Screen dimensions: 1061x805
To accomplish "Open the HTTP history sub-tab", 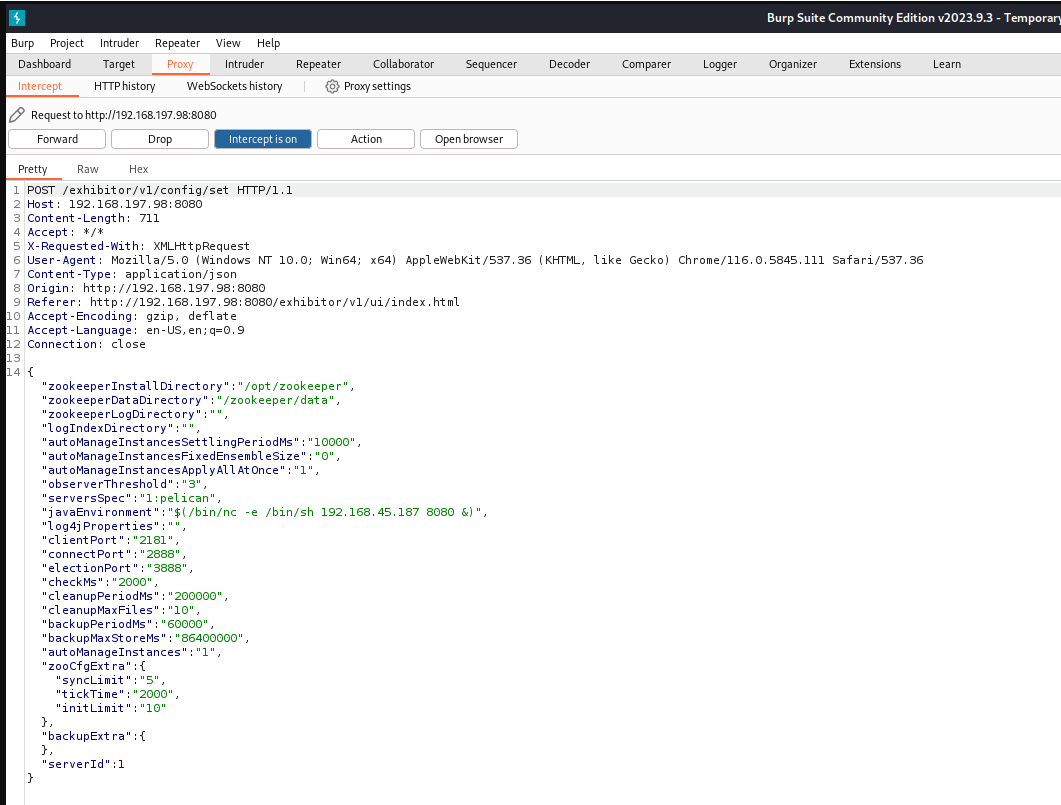I will 125,87.
